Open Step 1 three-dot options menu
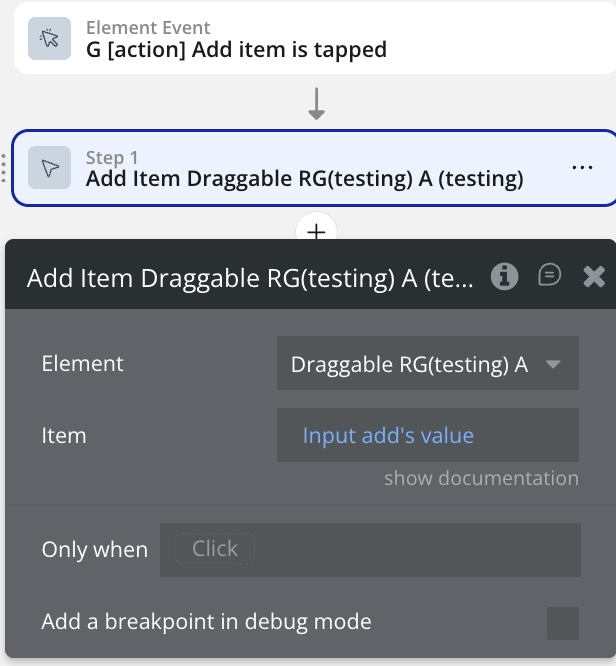The image size is (616, 666). click(582, 168)
